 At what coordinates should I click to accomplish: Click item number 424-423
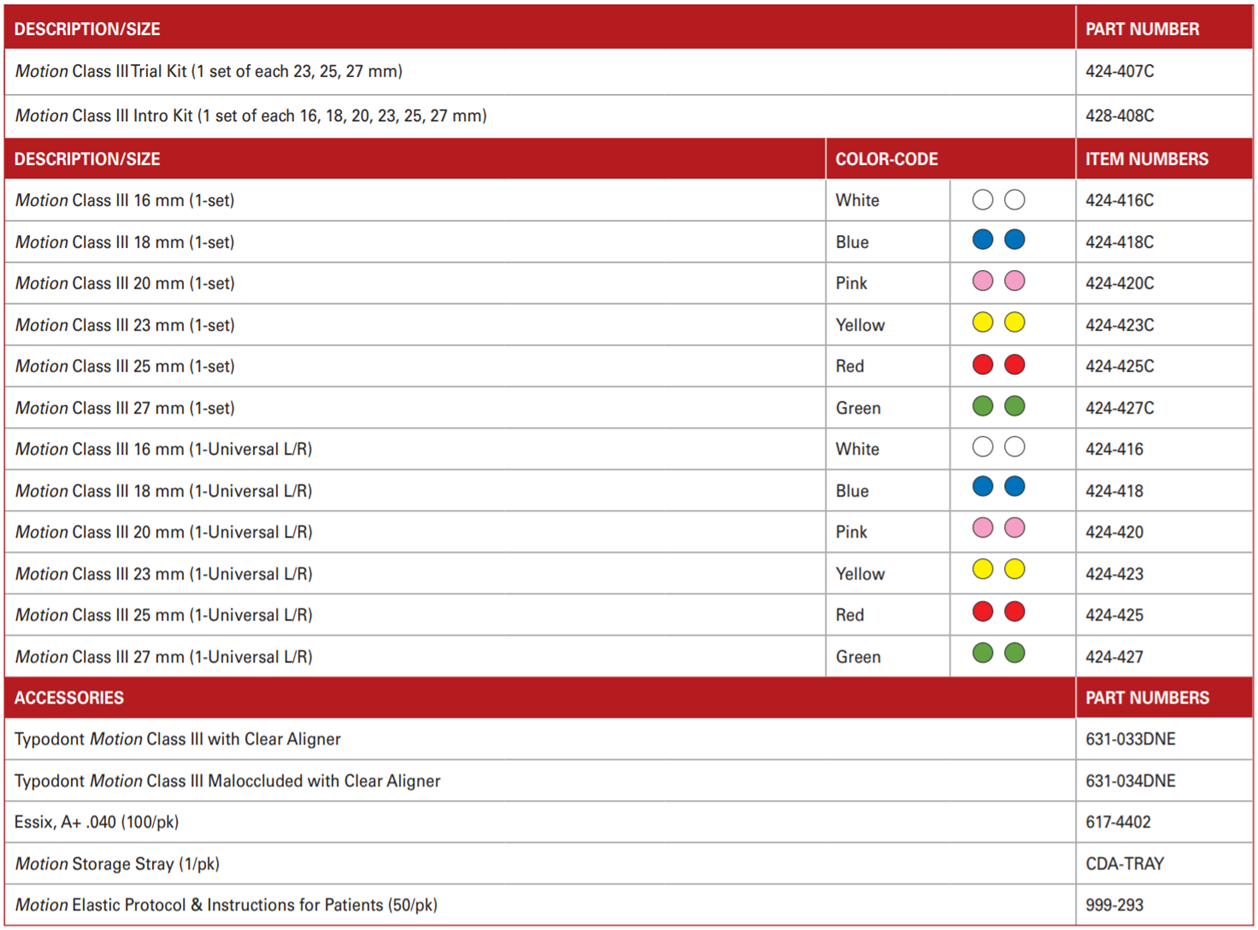[x=1115, y=574]
